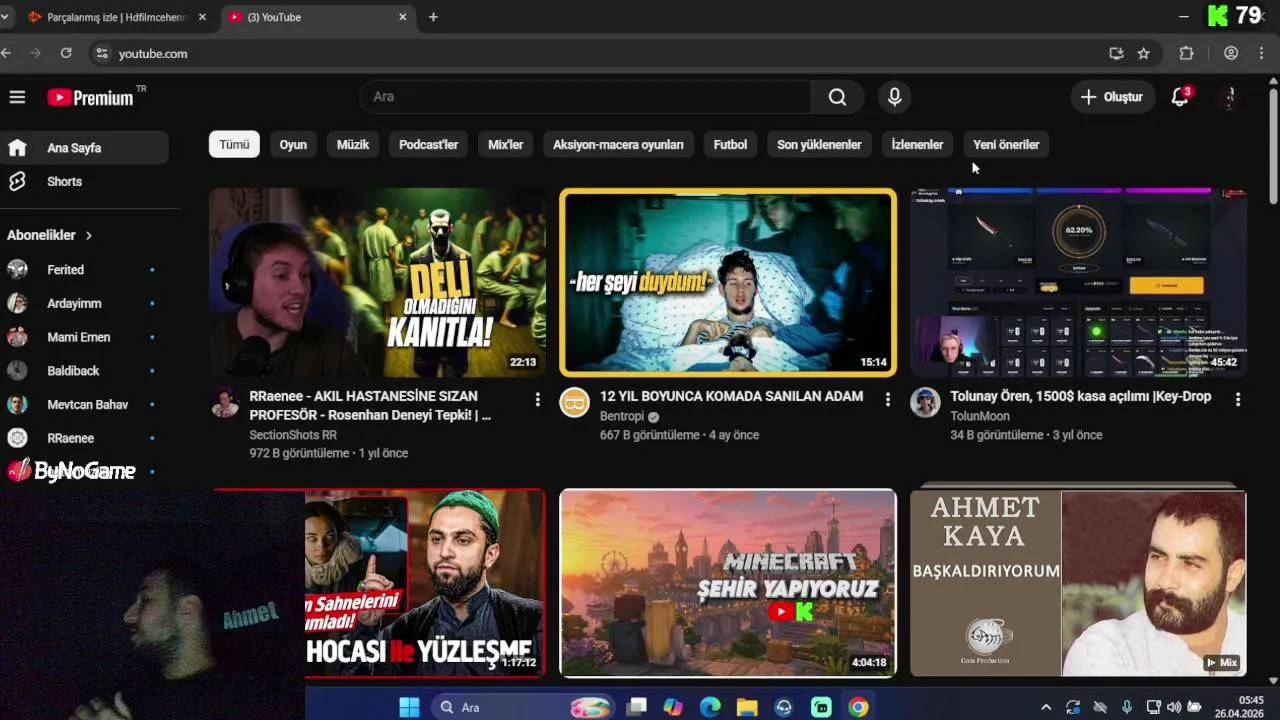Open the Ferited subscription channel
The image size is (1280, 720).
[x=84, y=270]
